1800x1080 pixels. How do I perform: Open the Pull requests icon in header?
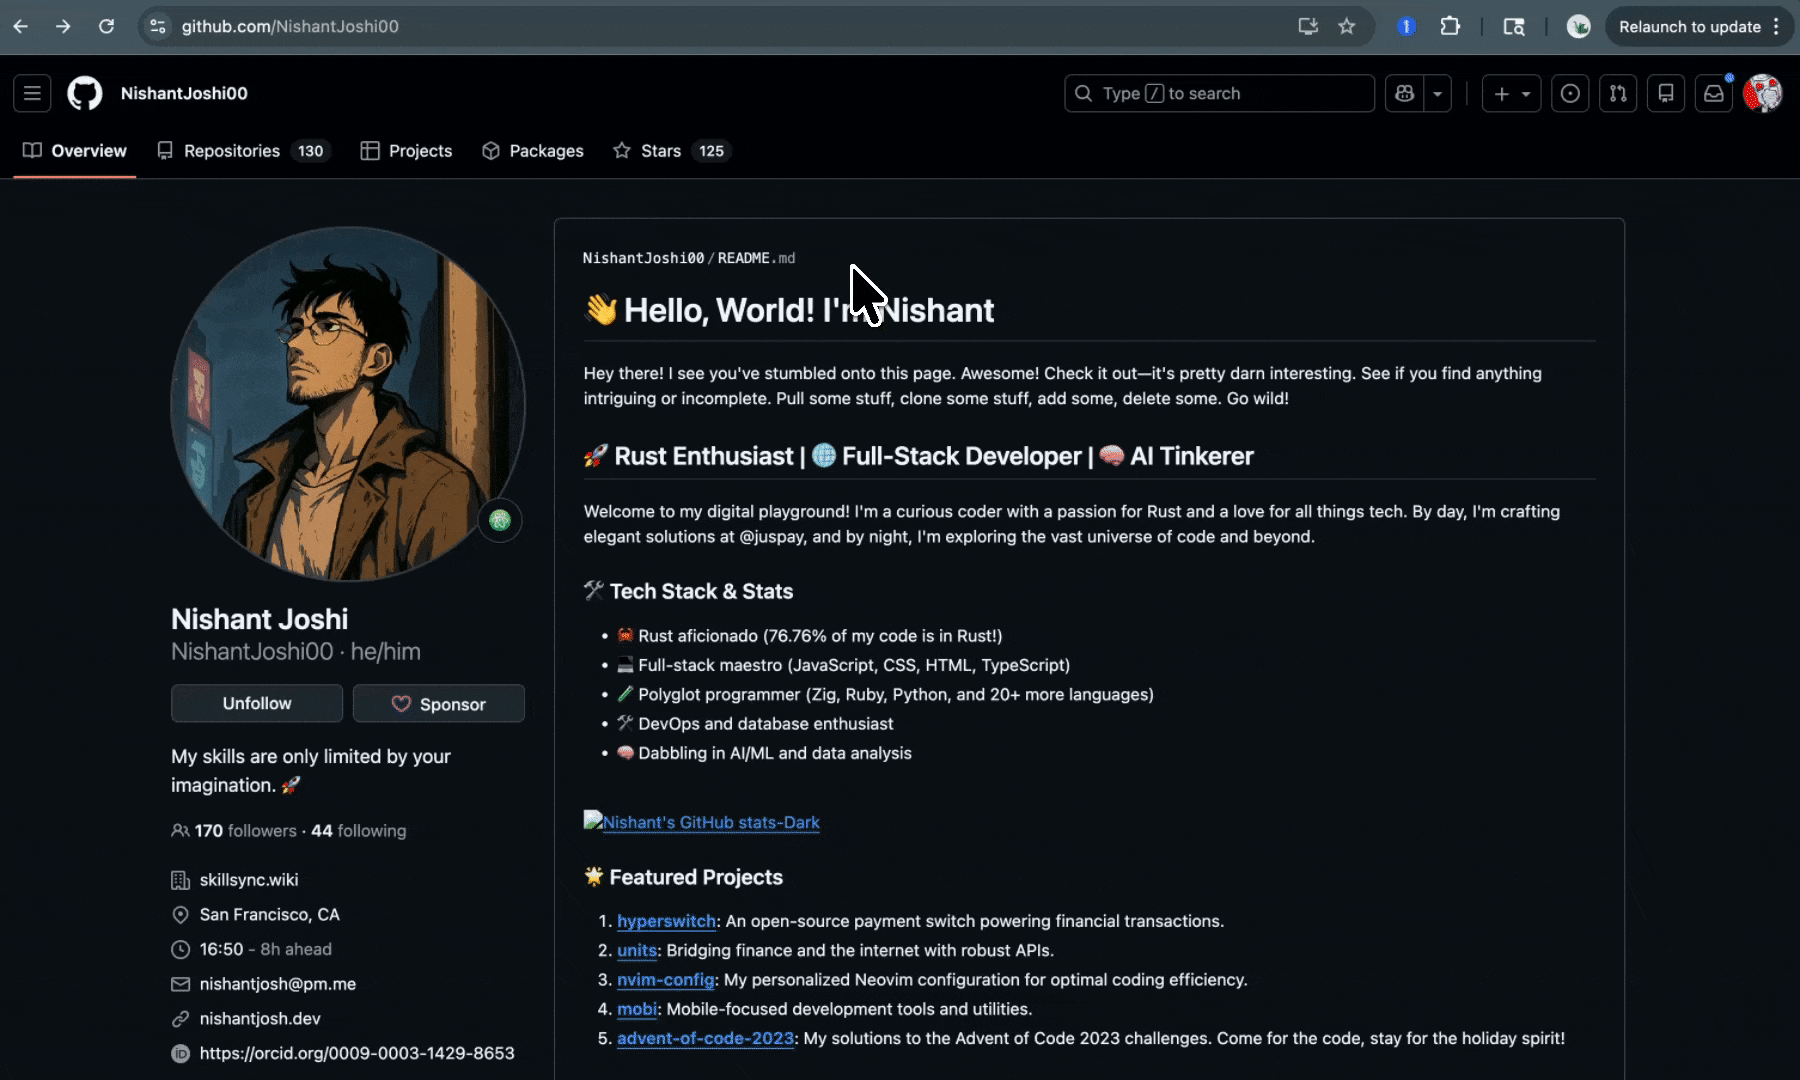coord(1618,93)
